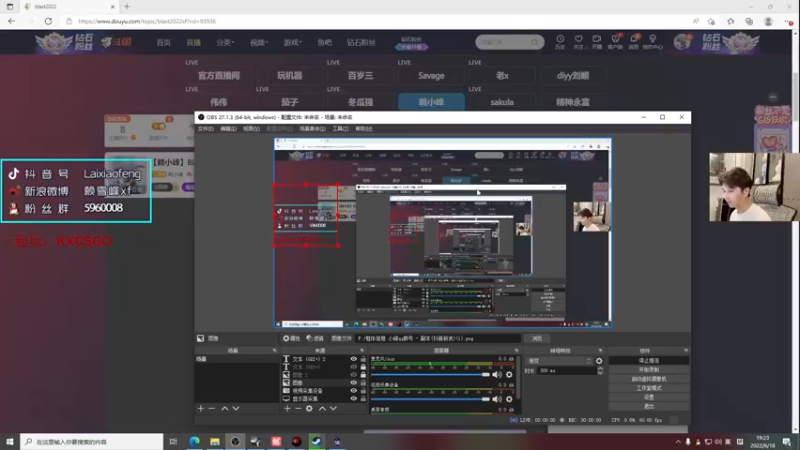Image resolution: width=800 pixels, height=450 pixels.
Task: Open microphone/Aux audio settings gear
Action: tap(509, 374)
